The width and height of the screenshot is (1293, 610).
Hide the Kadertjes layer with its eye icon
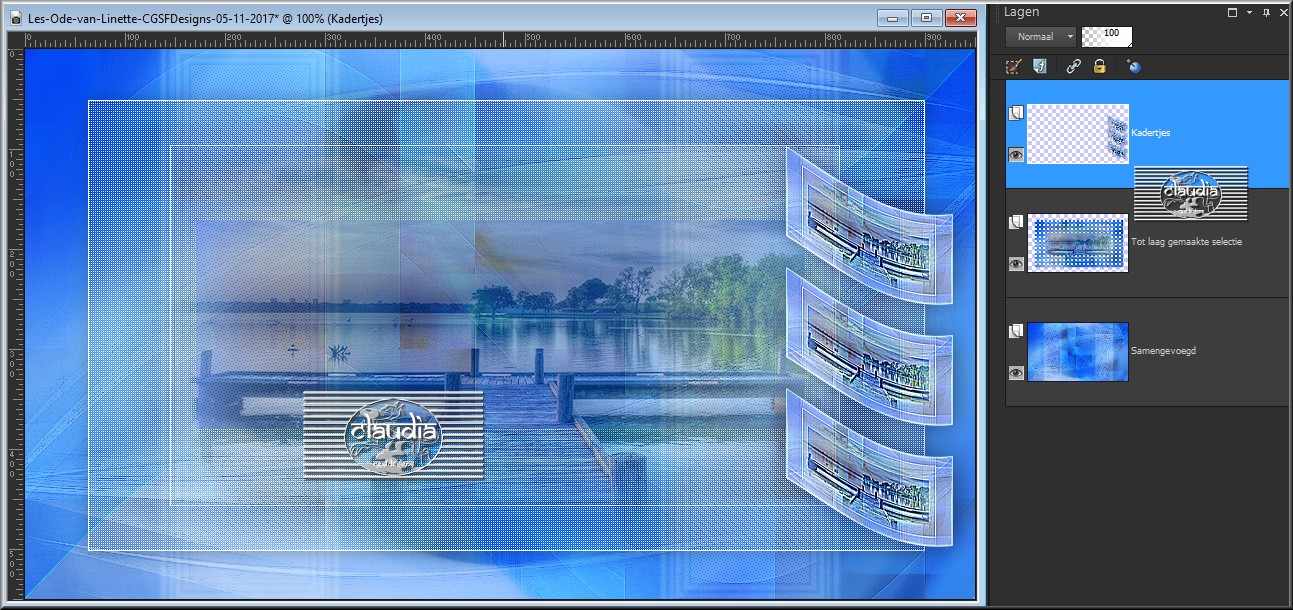click(x=1016, y=155)
